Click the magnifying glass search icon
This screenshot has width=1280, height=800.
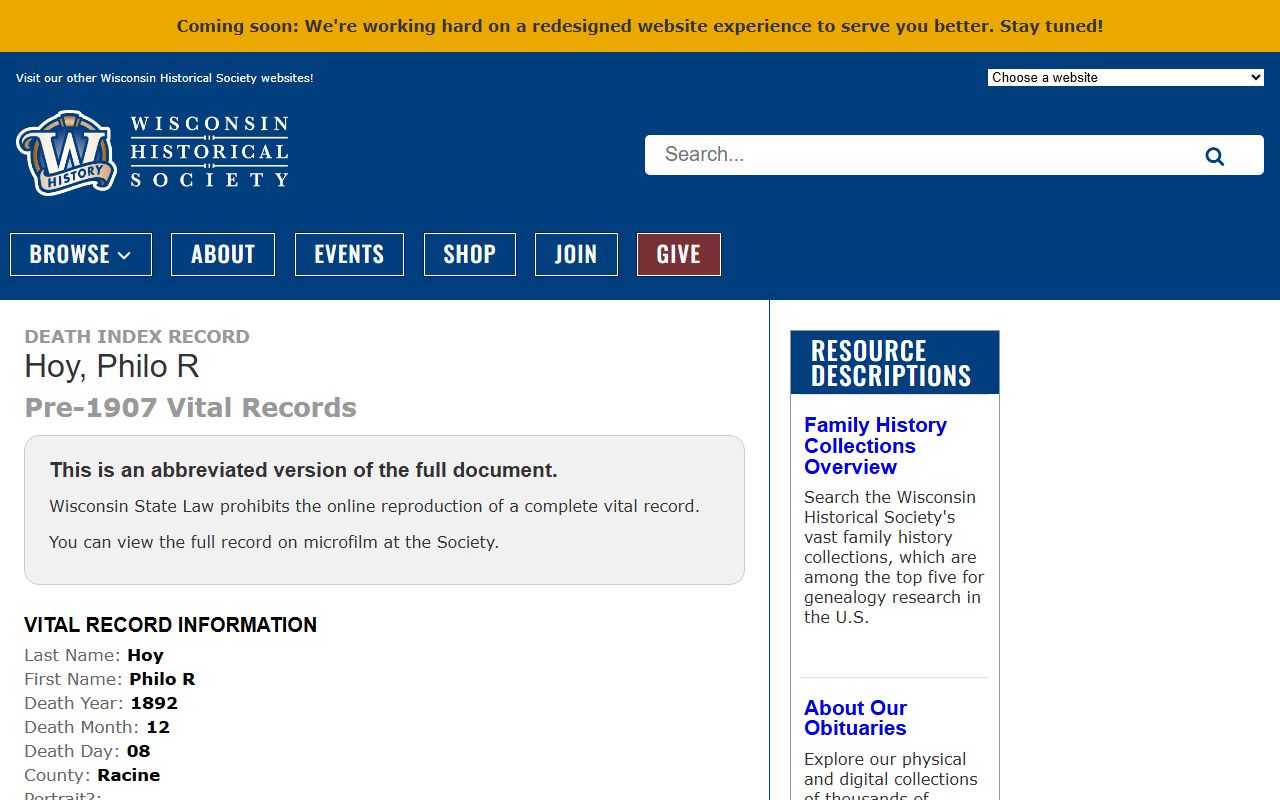point(1214,156)
